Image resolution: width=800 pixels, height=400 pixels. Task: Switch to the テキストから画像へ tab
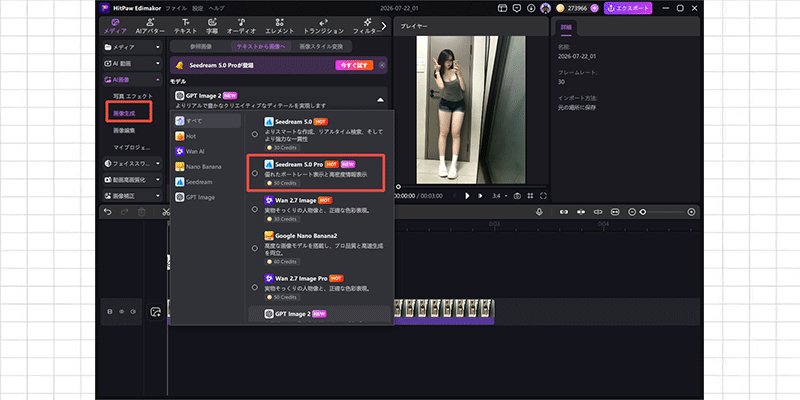261,46
